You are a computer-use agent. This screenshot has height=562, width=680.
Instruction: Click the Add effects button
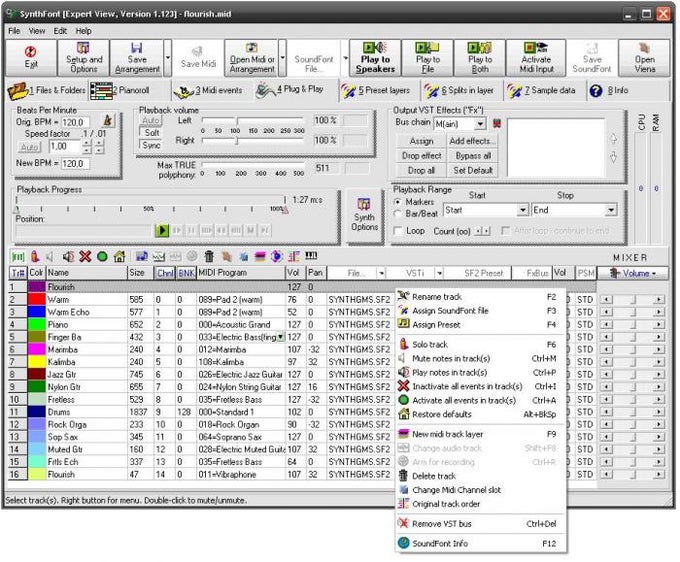[x=472, y=141]
